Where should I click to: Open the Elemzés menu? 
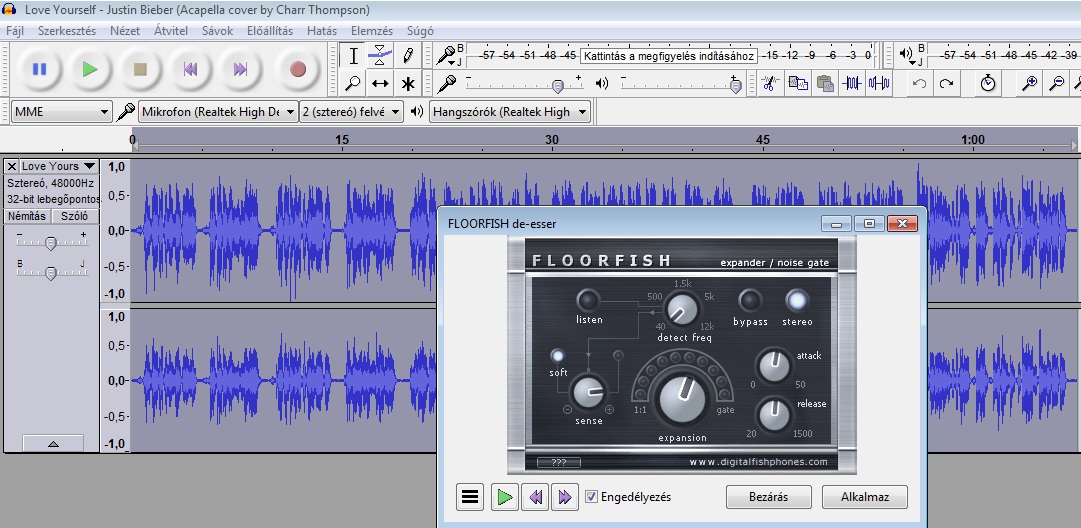click(372, 31)
